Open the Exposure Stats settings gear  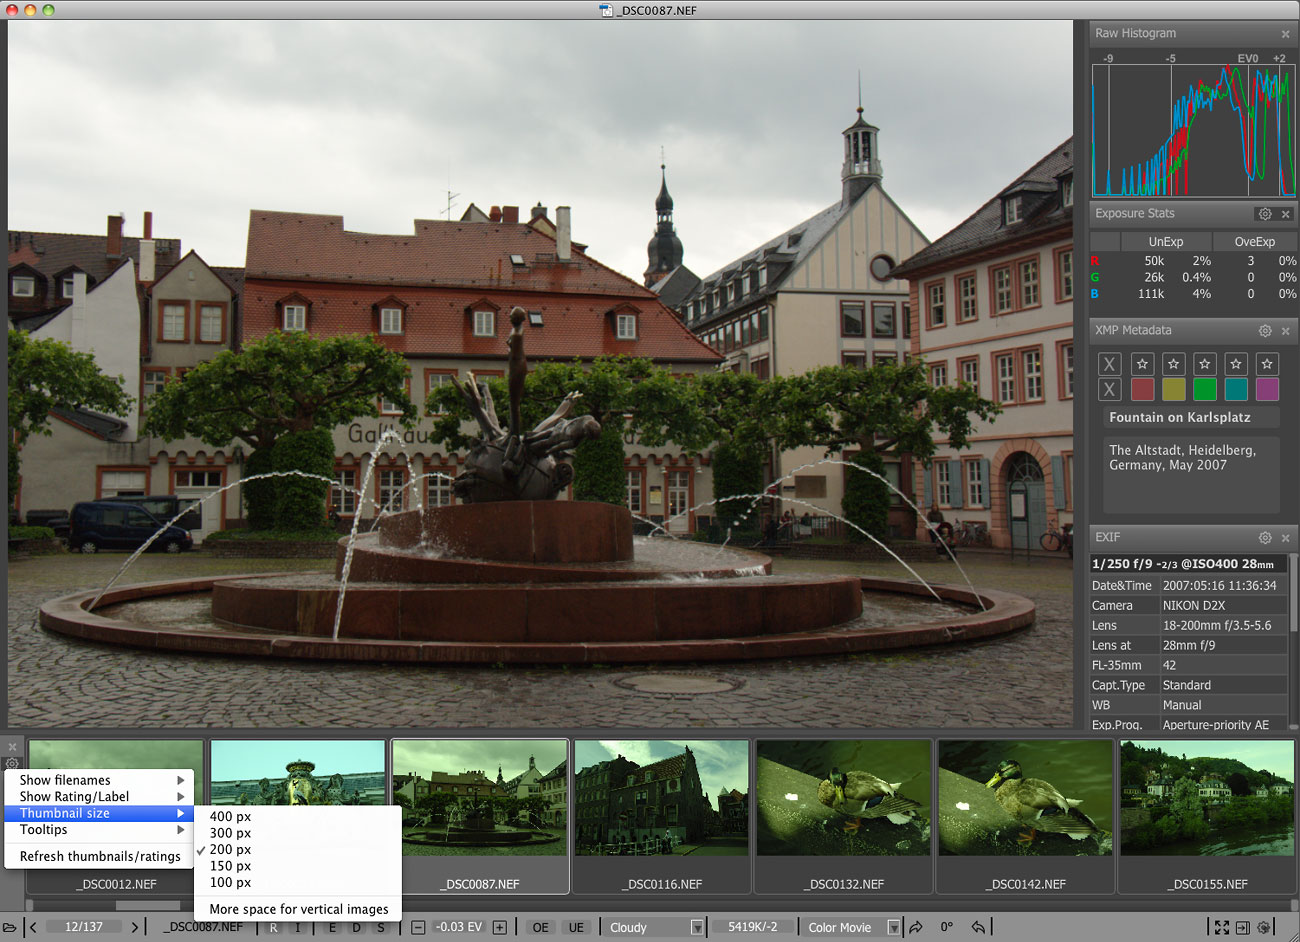coord(1265,214)
